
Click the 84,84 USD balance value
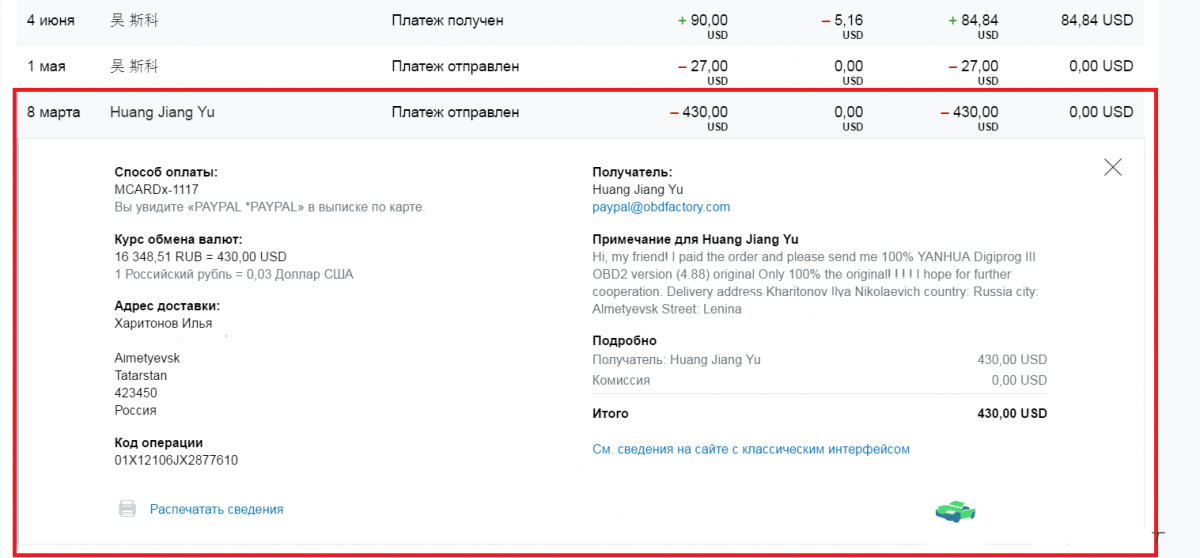[x=1097, y=20]
